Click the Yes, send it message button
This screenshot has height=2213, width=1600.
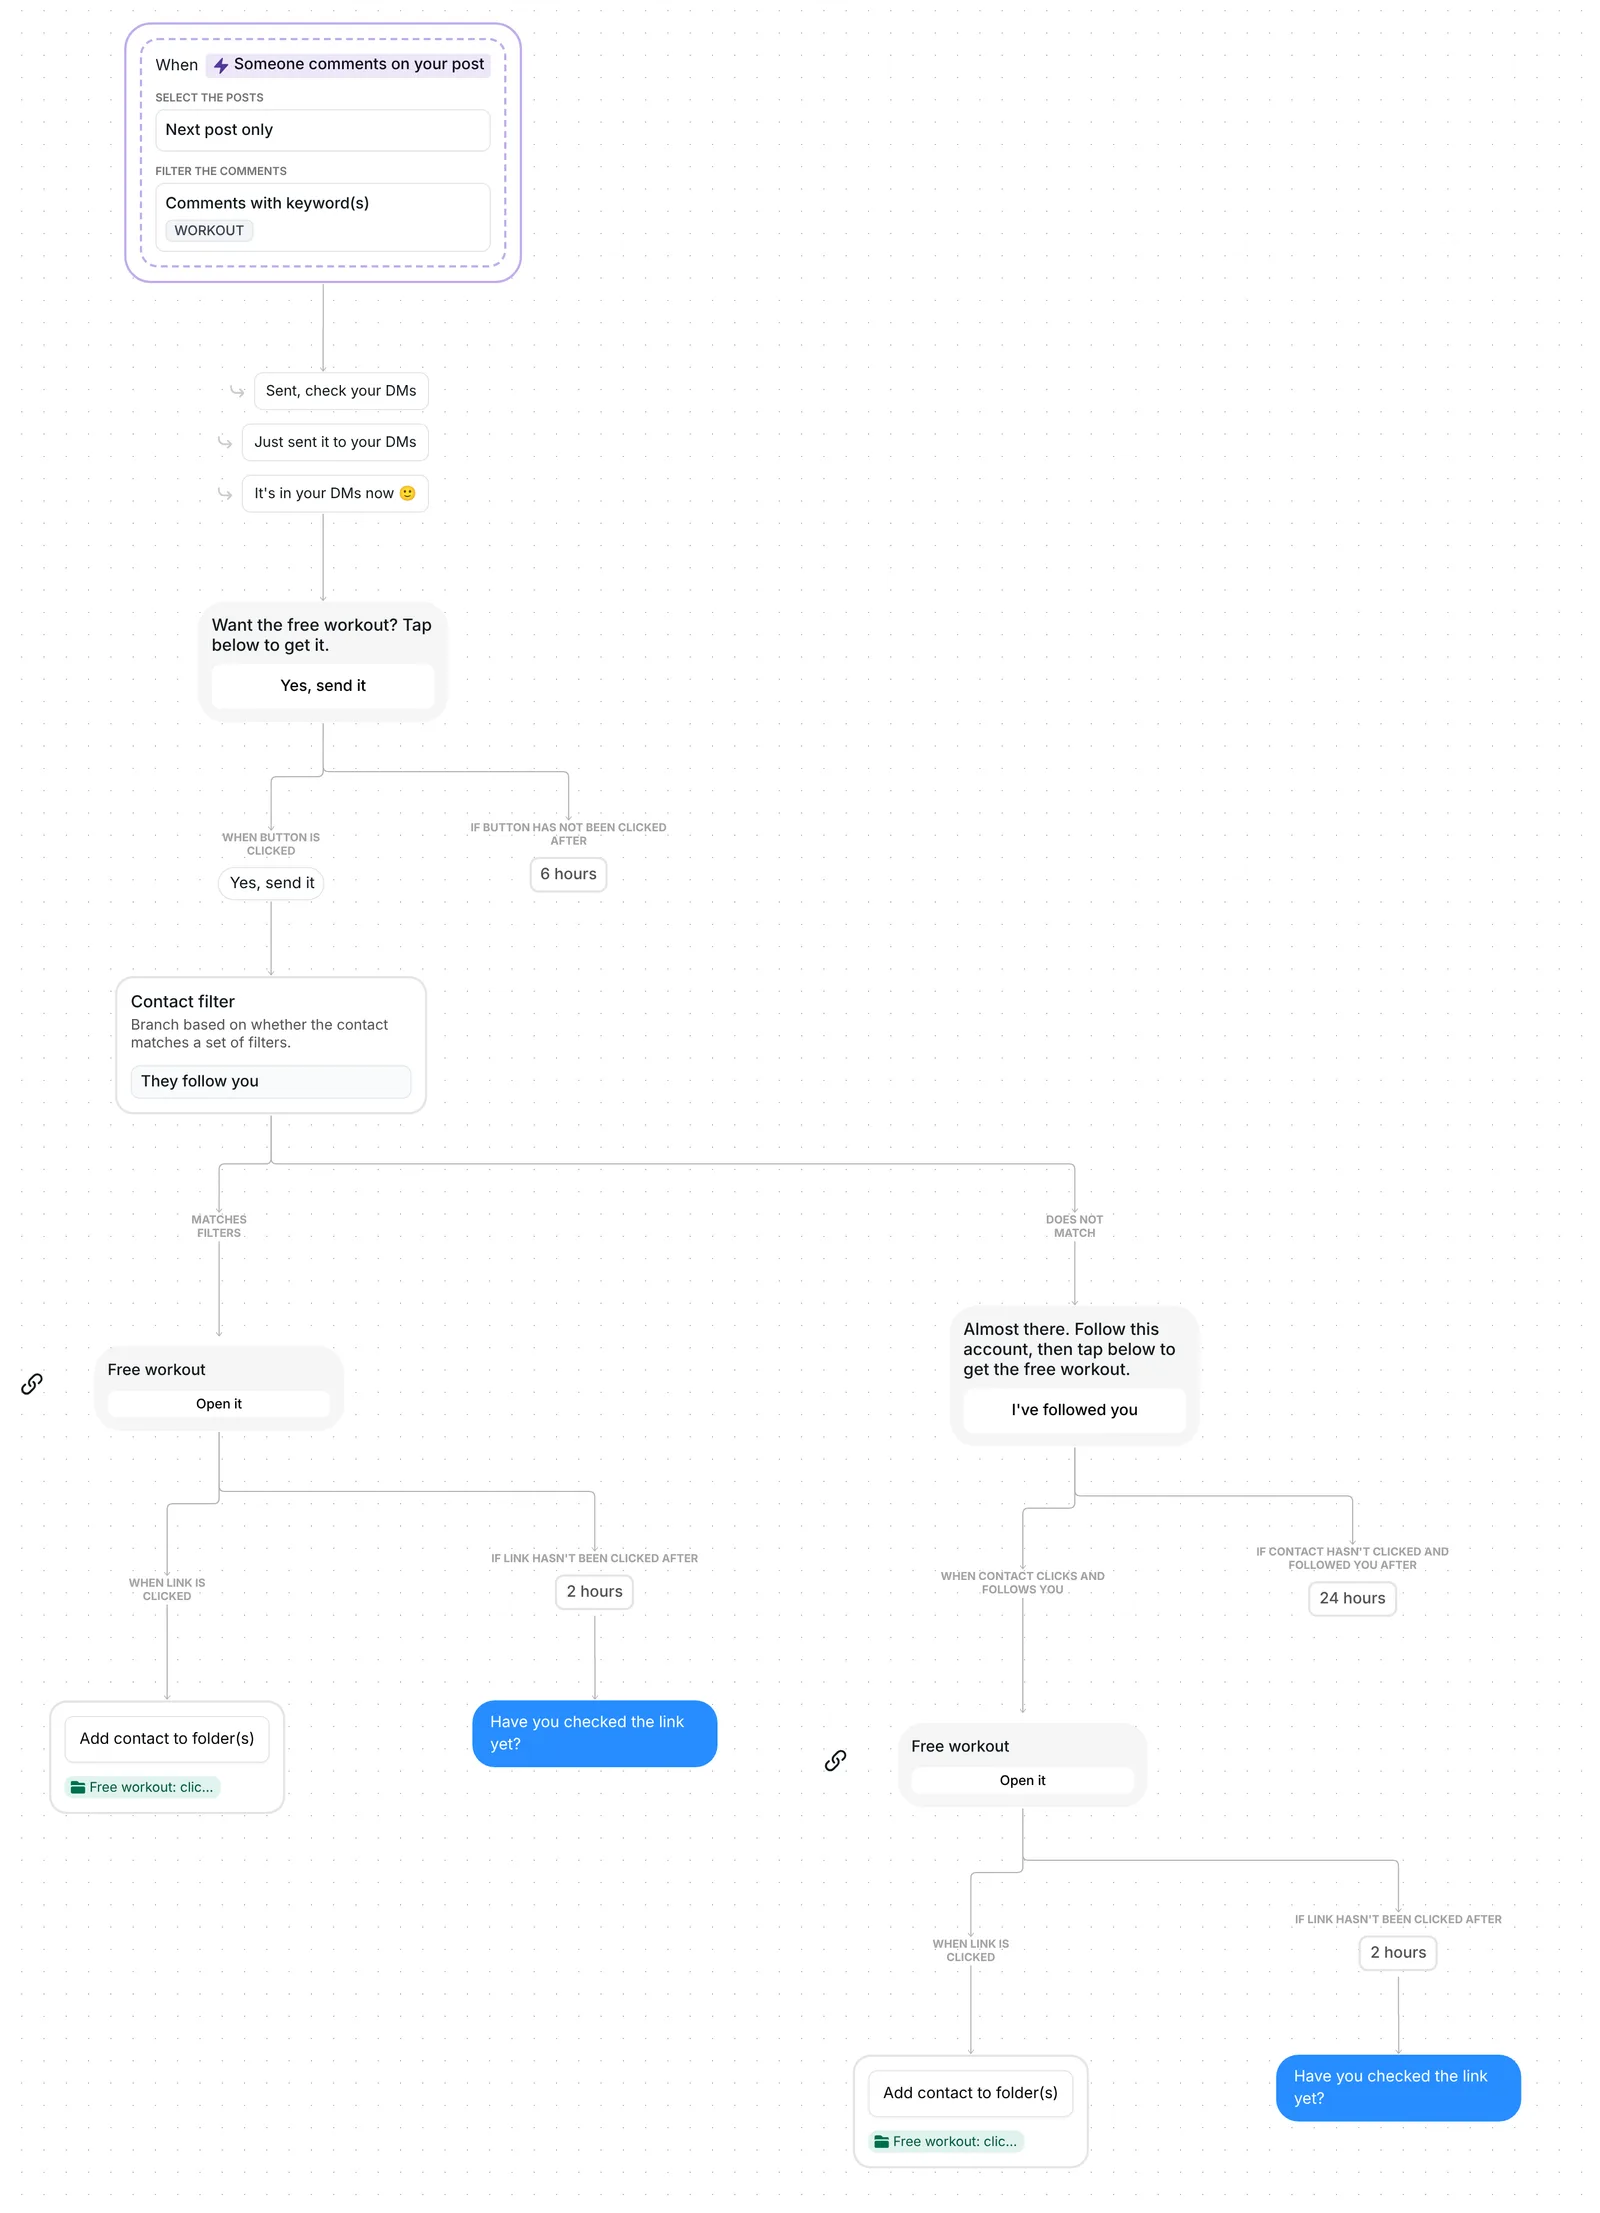coord(323,686)
